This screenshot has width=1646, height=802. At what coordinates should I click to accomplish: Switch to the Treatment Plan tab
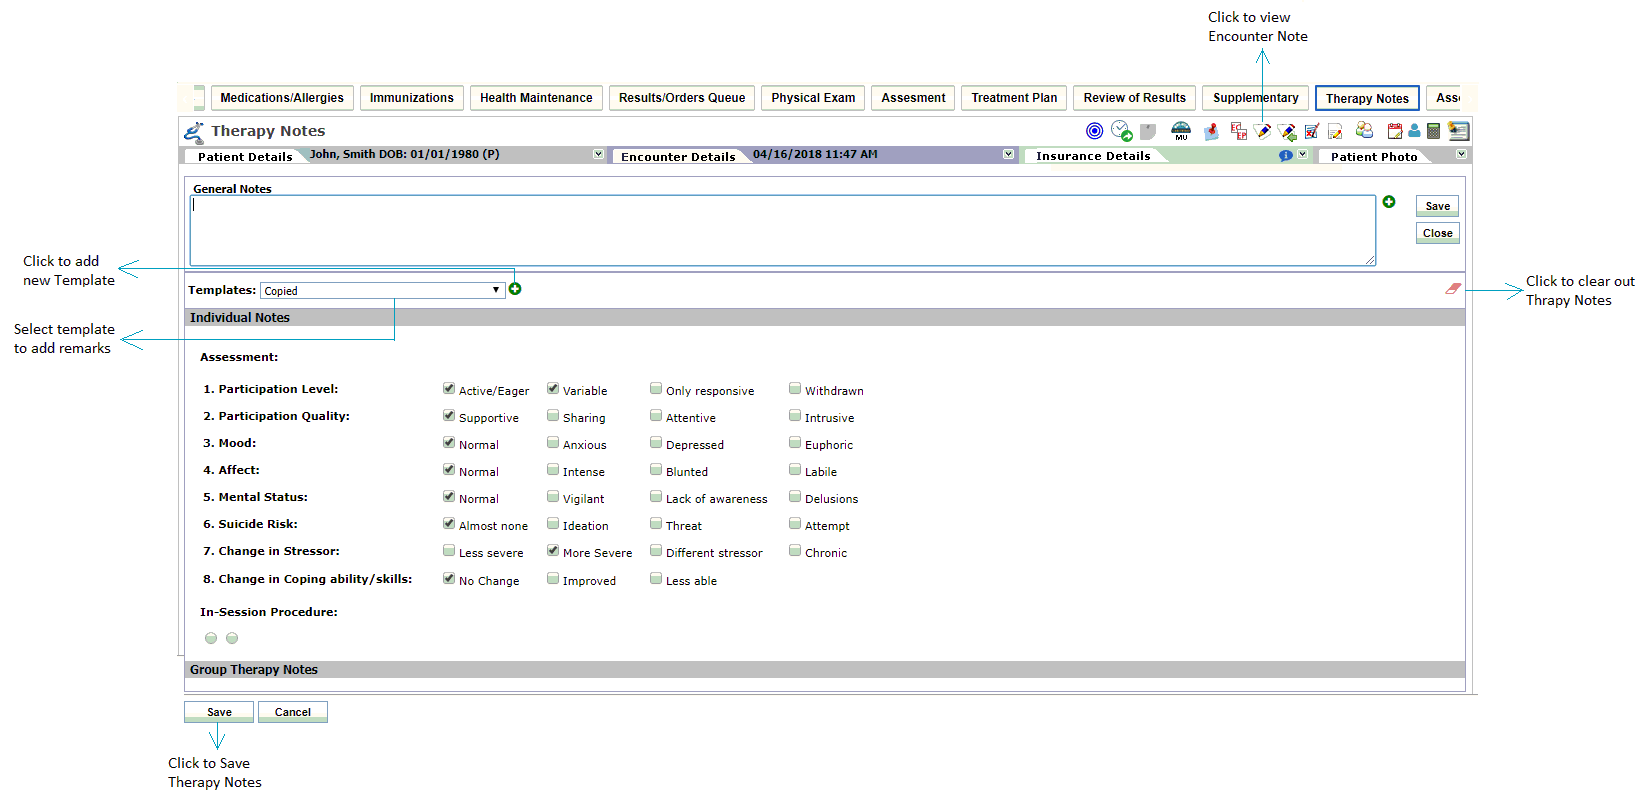pyautogui.click(x=1014, y=98)
